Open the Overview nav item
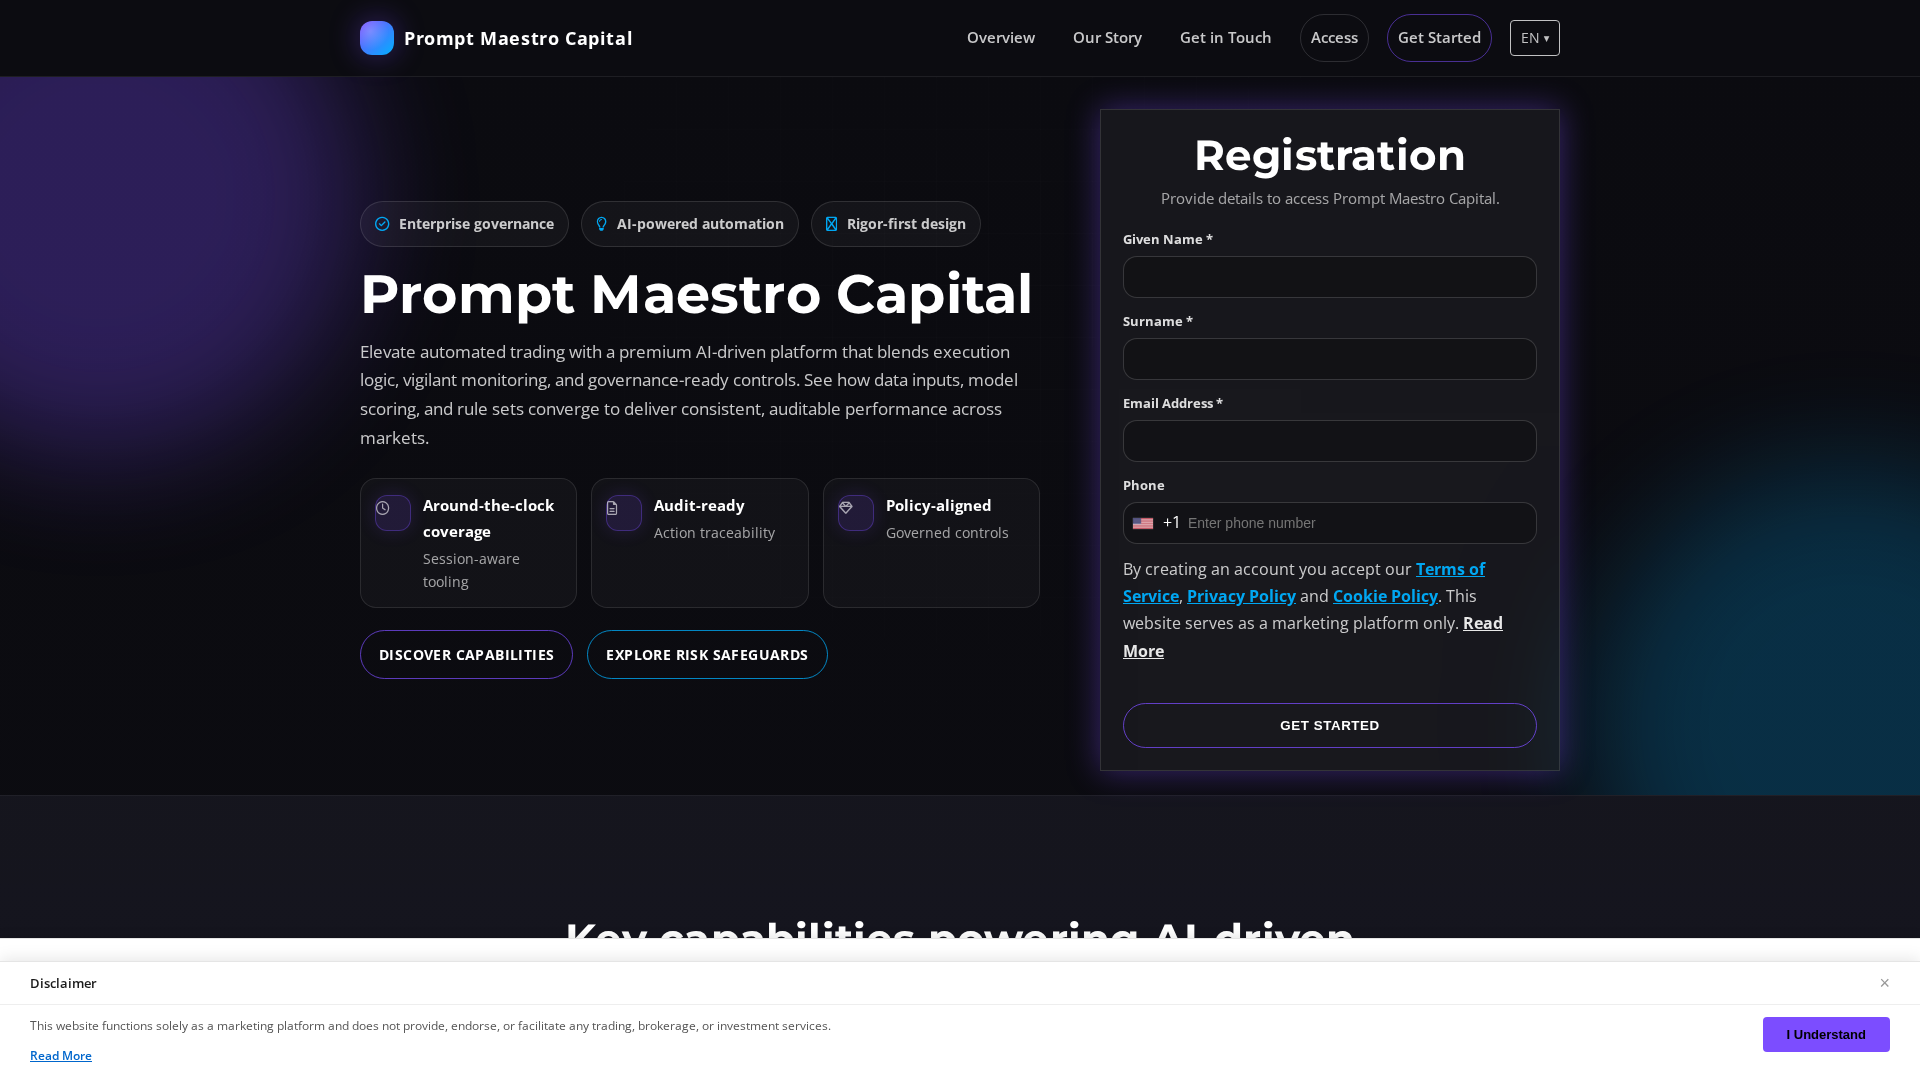Image resolution: width=1920 pixels, height=1080 pixels. [x=1001, y=38]
